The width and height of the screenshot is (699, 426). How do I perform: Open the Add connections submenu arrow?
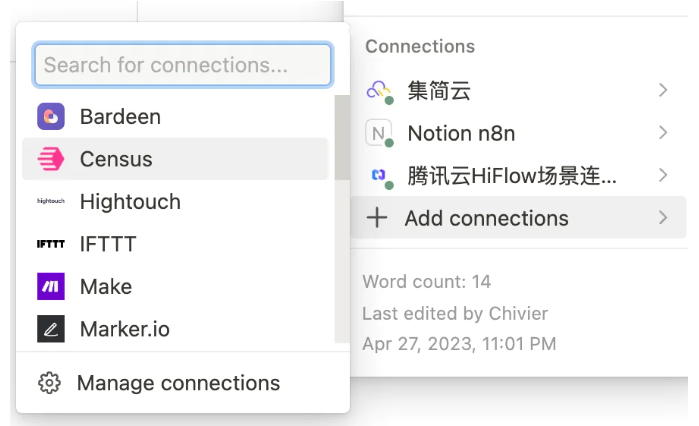click(x=663, y=218)
